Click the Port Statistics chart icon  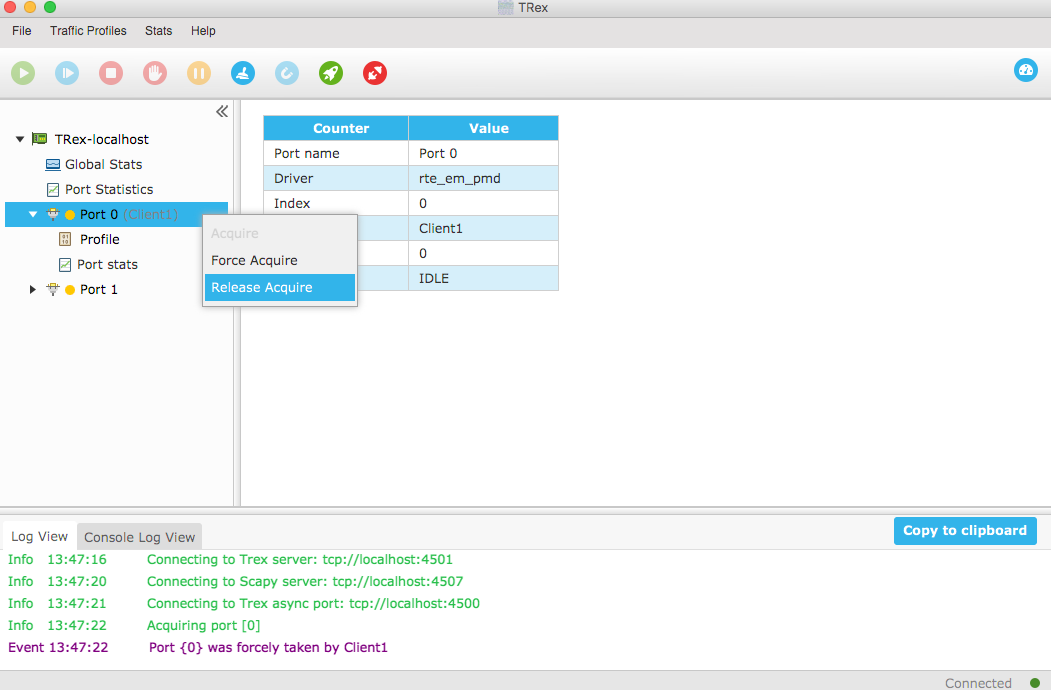pos(53,190)
